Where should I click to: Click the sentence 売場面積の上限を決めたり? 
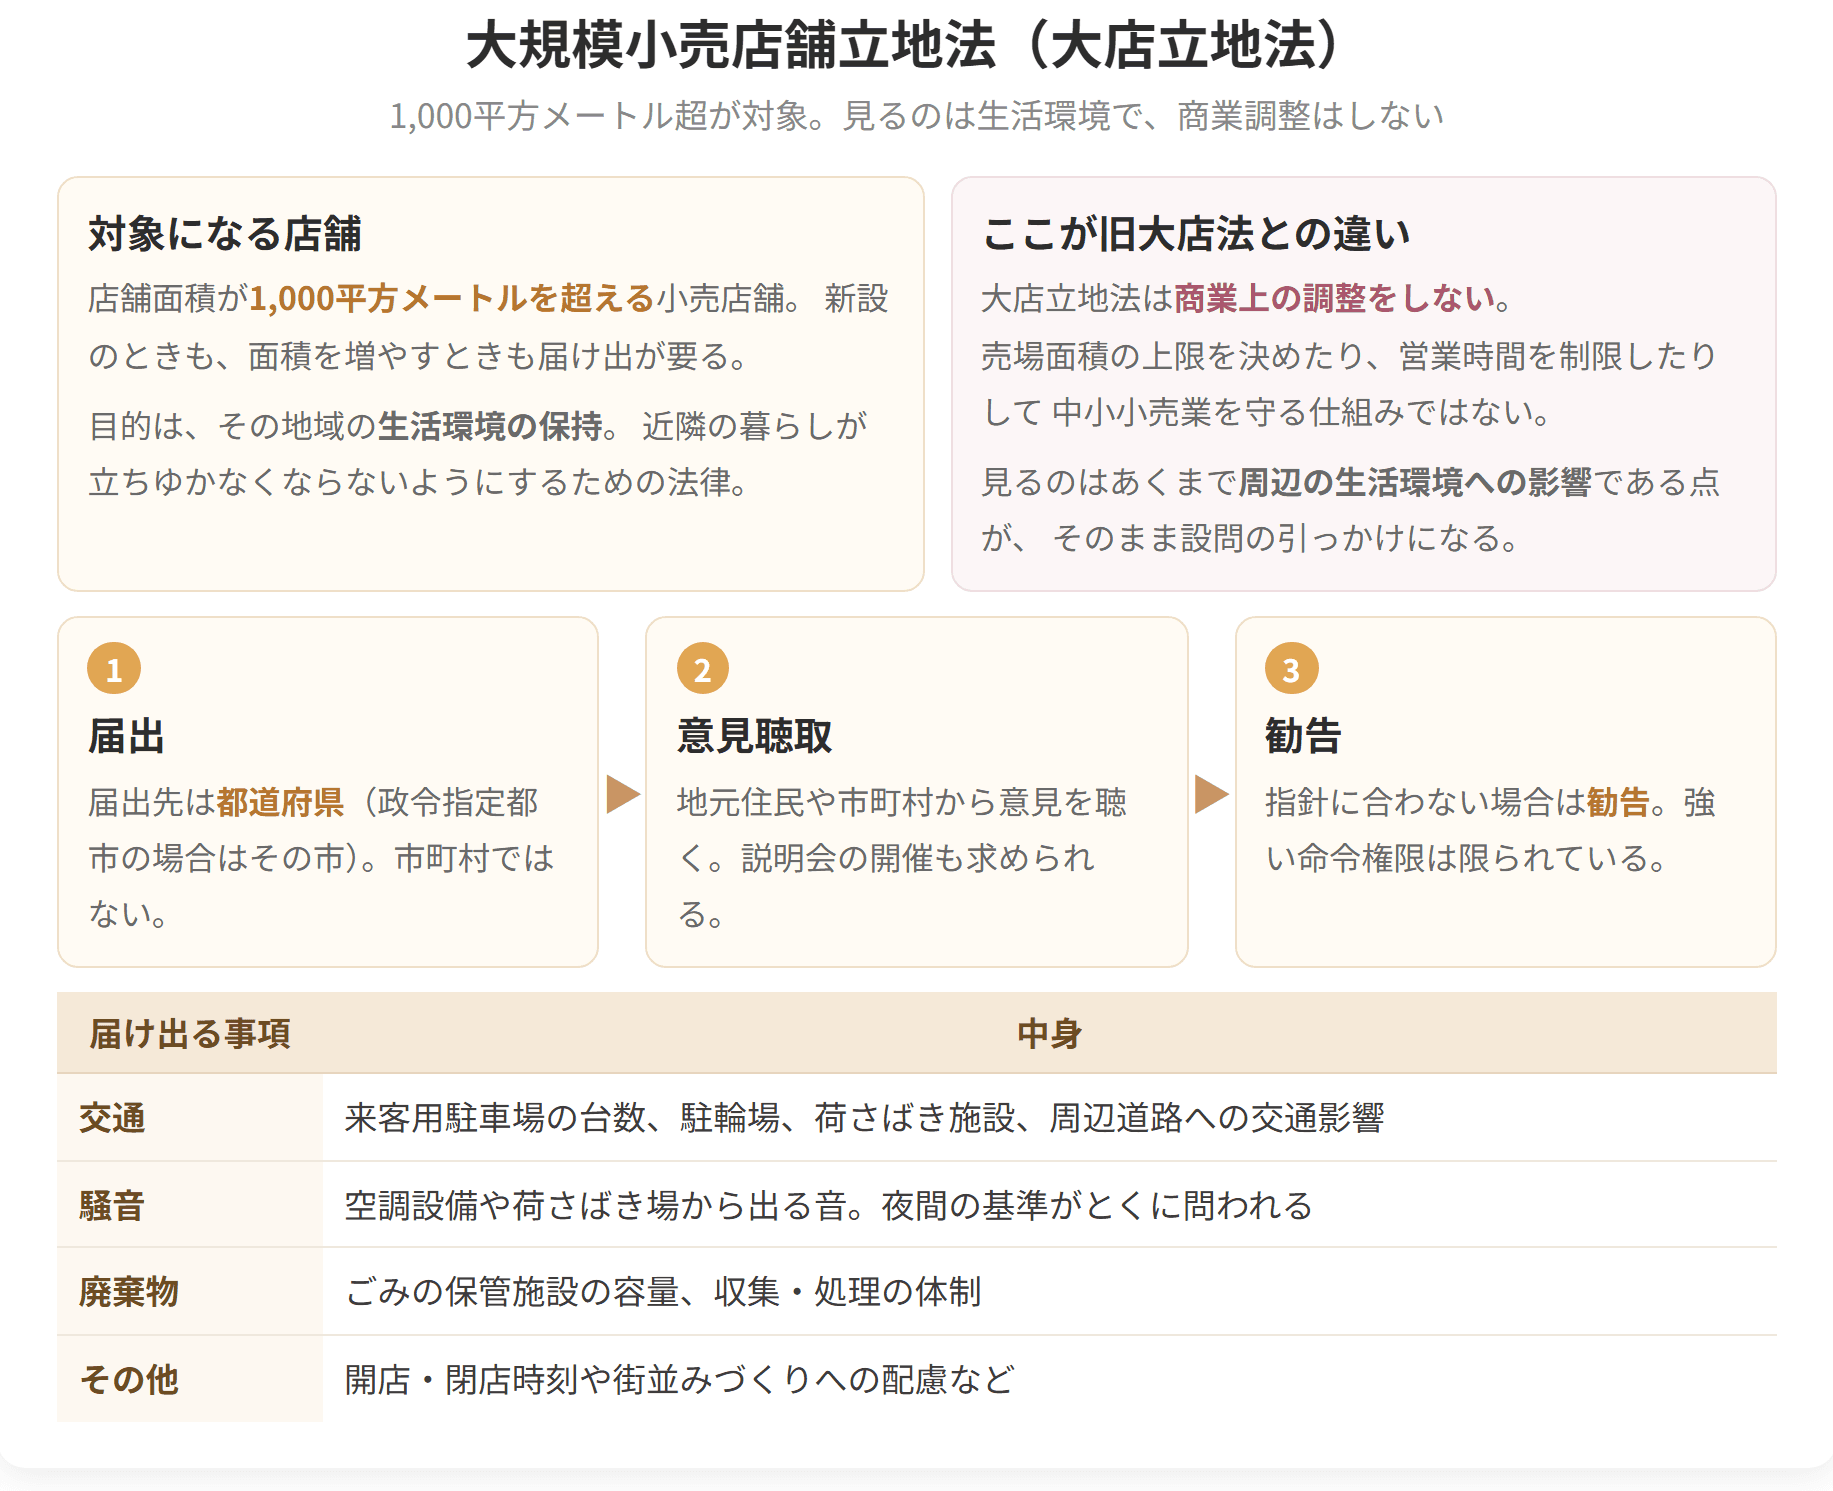coord(1350,384)
